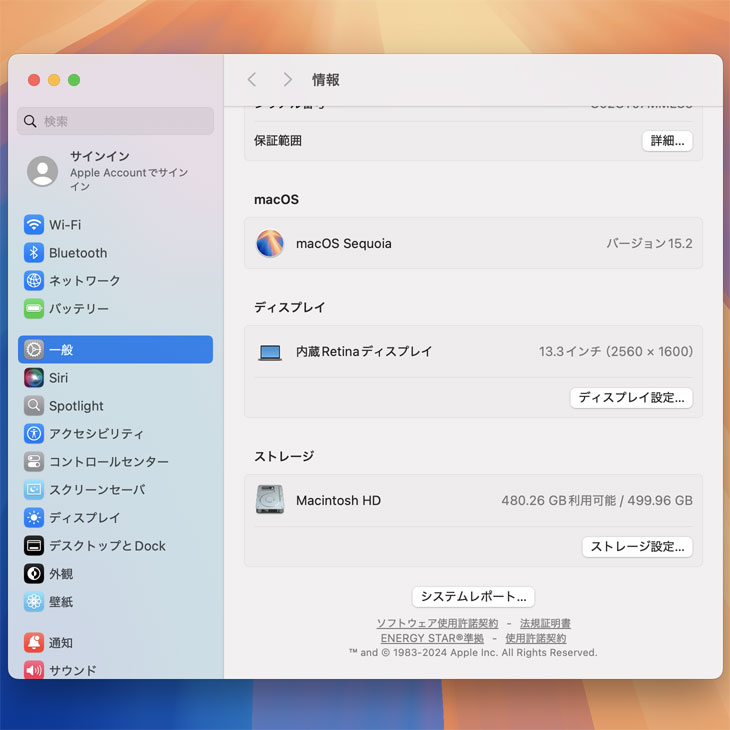
Task: Click the built-in Retina display laptop icon
Action: 270,352
